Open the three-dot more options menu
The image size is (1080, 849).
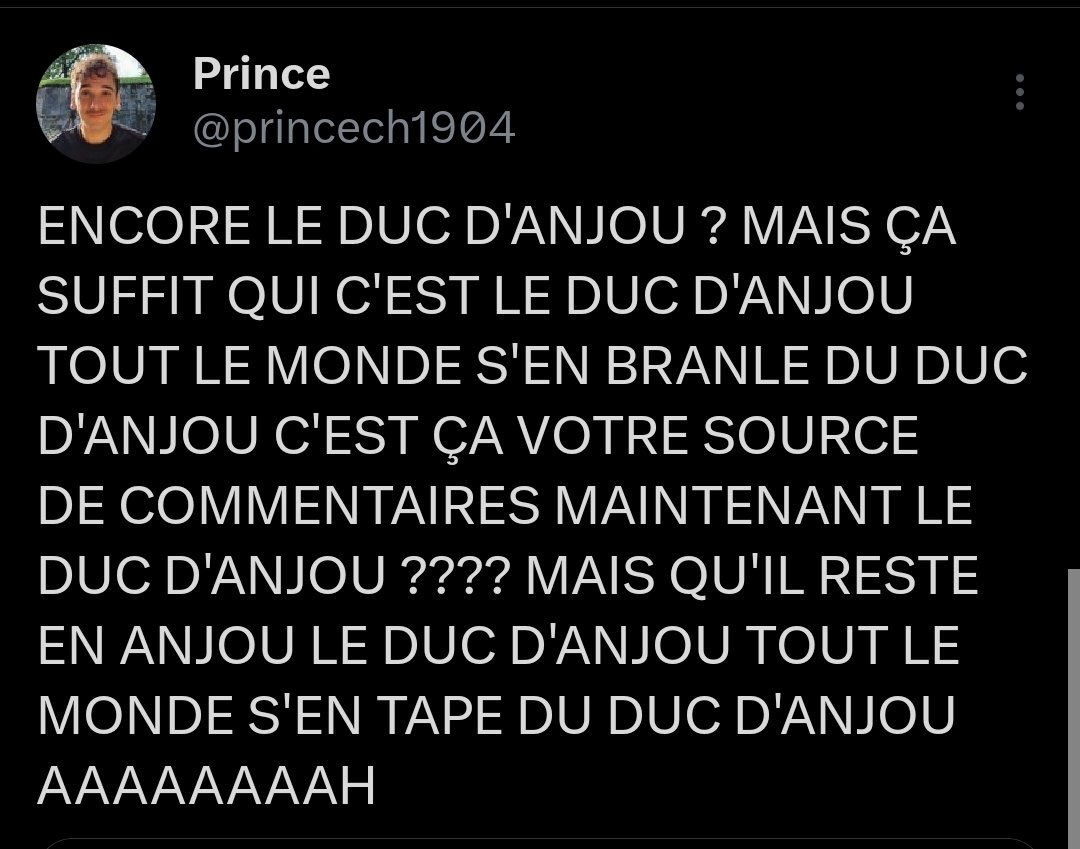(1020, 92)
